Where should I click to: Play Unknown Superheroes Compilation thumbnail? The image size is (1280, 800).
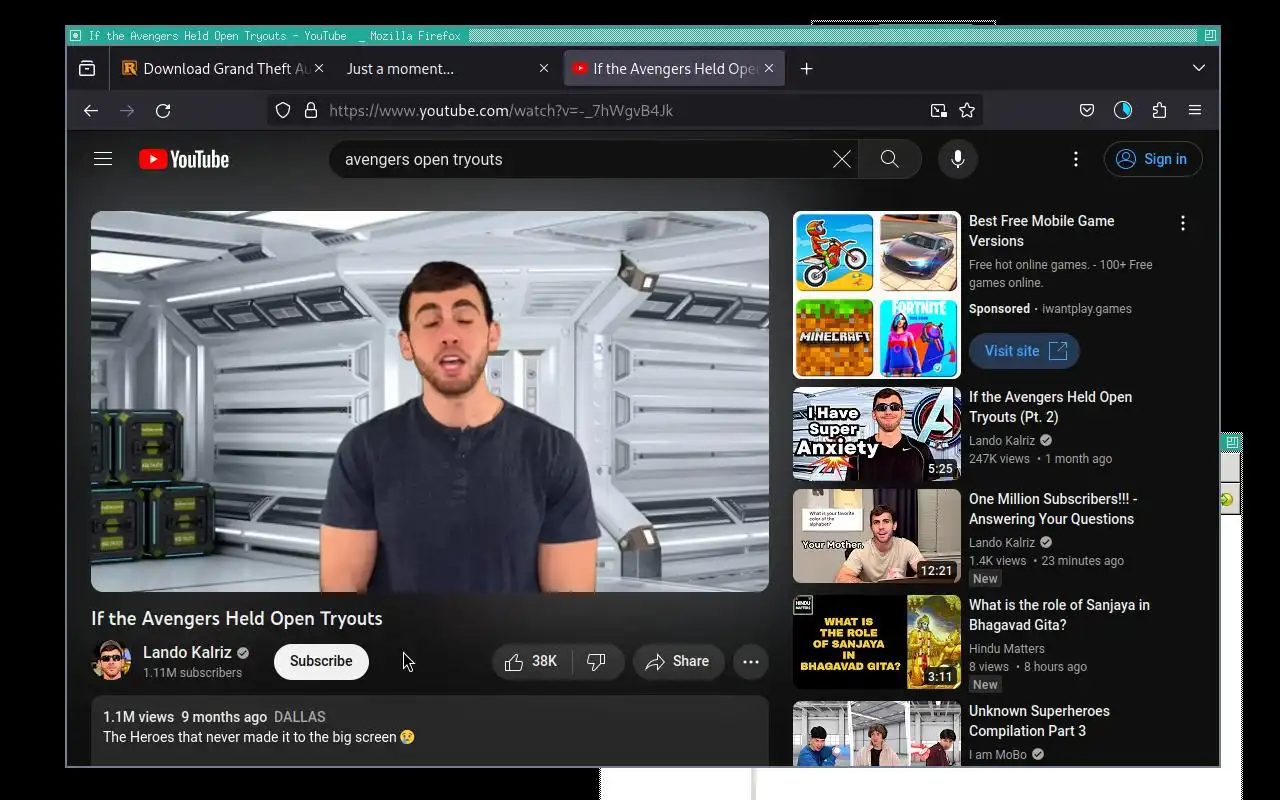point(877,734)
